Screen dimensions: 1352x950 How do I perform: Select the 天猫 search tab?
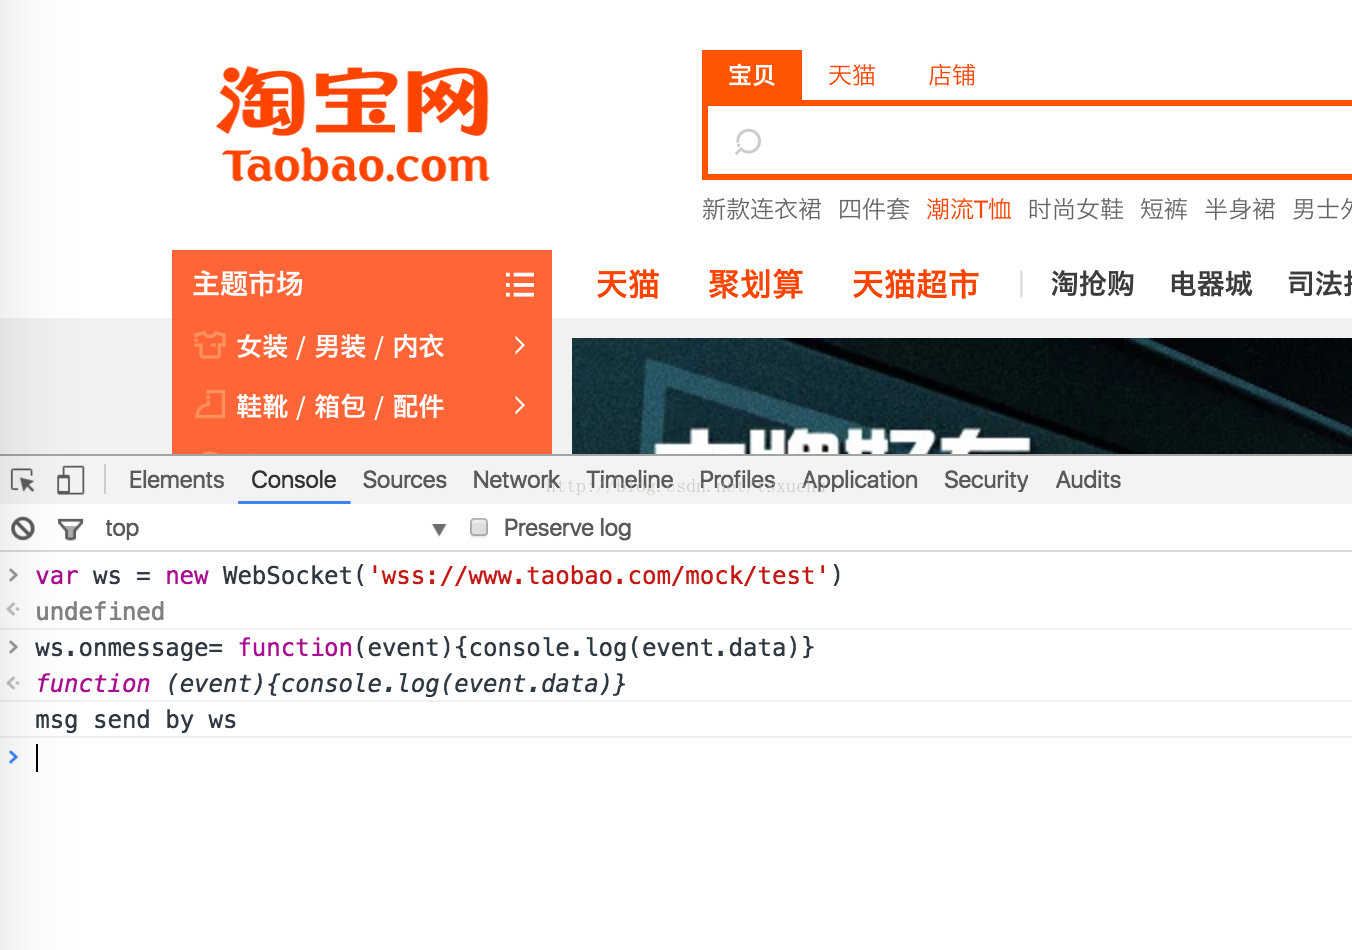tap(852, 75)
